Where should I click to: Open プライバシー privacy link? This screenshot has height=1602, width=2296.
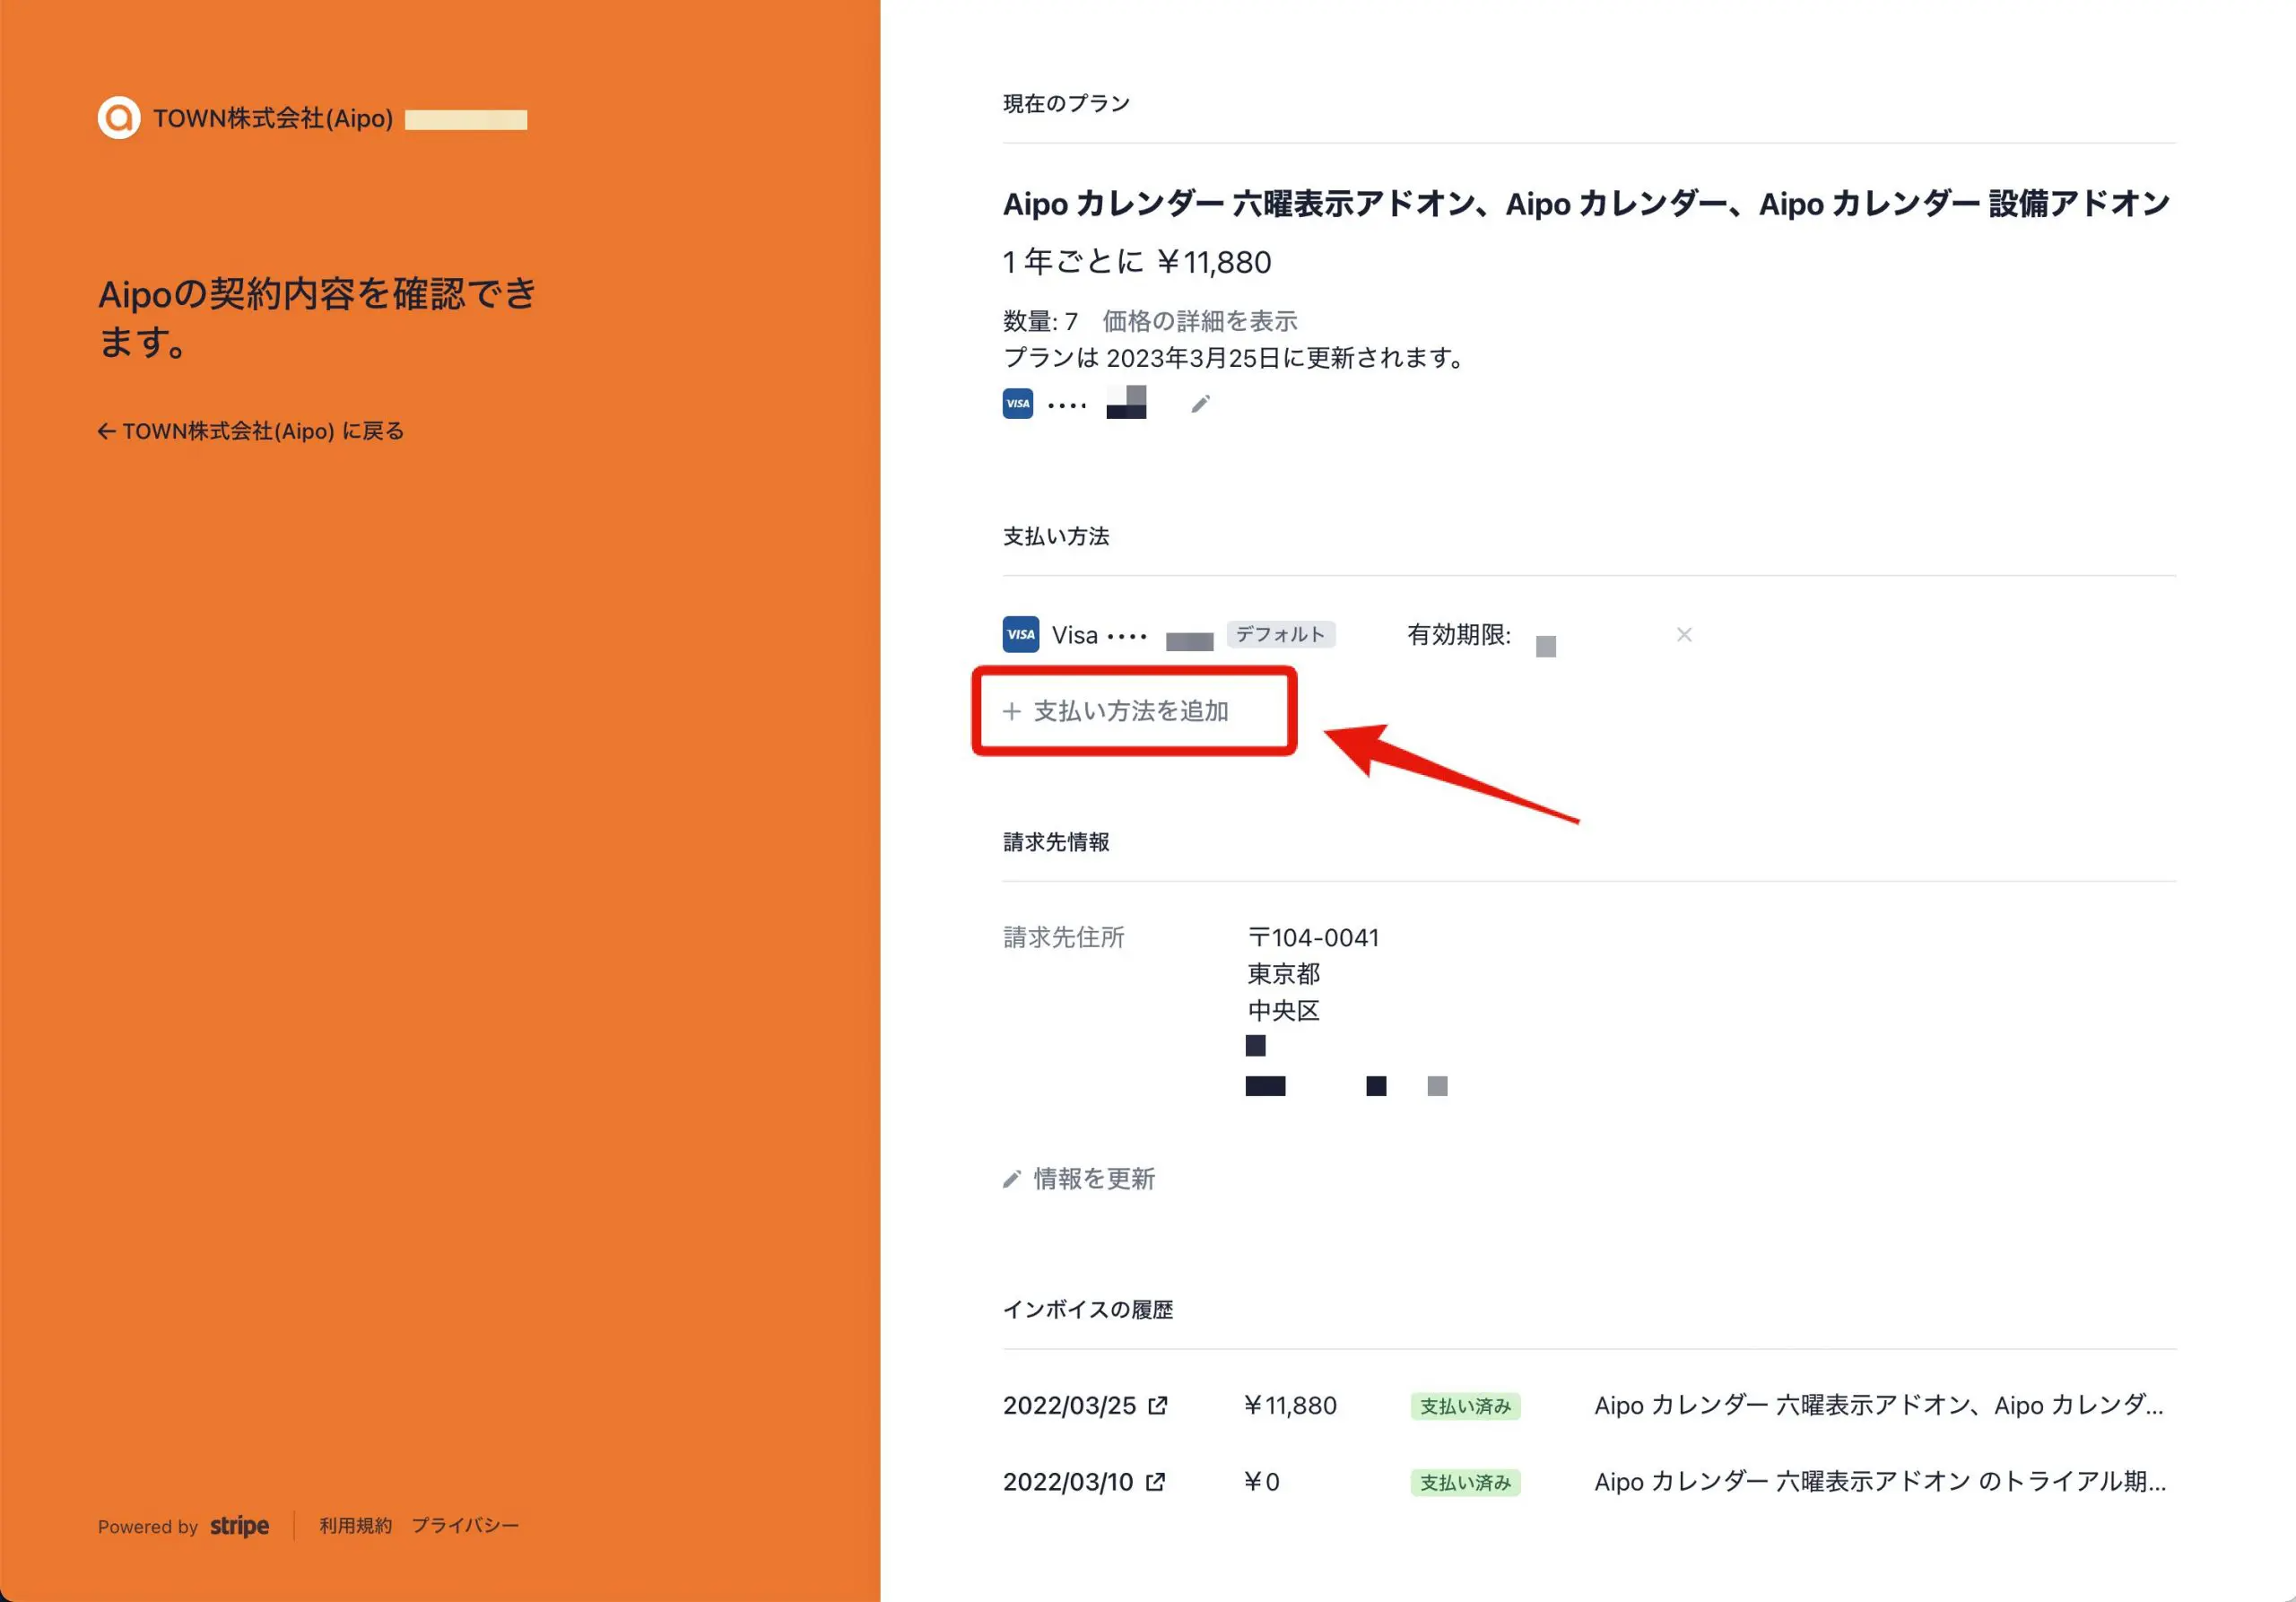(465, 1526)
